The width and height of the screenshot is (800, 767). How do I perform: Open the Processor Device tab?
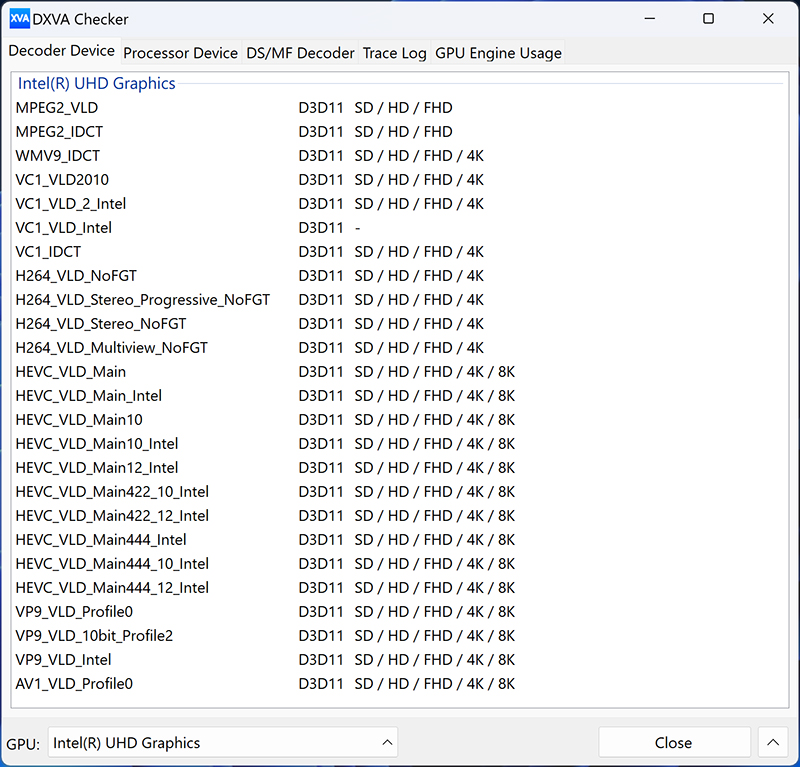coord(181,53)
